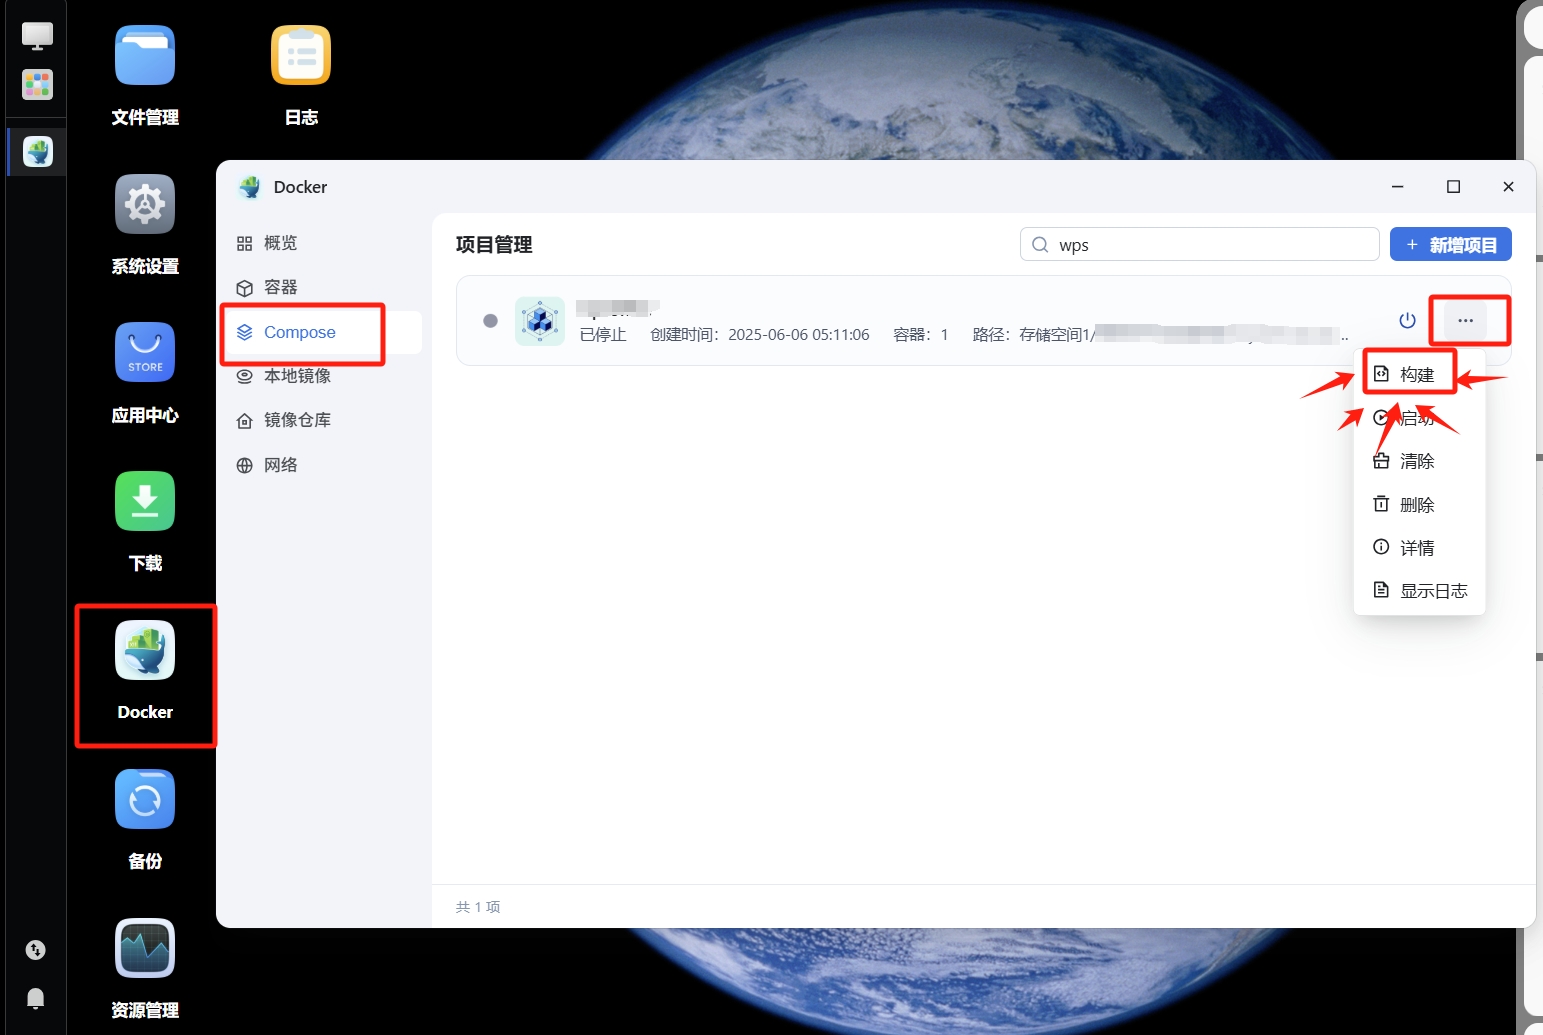The width and height of the screenshot is (1543, 1035).
Task: Click the 已停止 stopped status text
Action: [603, 335]
